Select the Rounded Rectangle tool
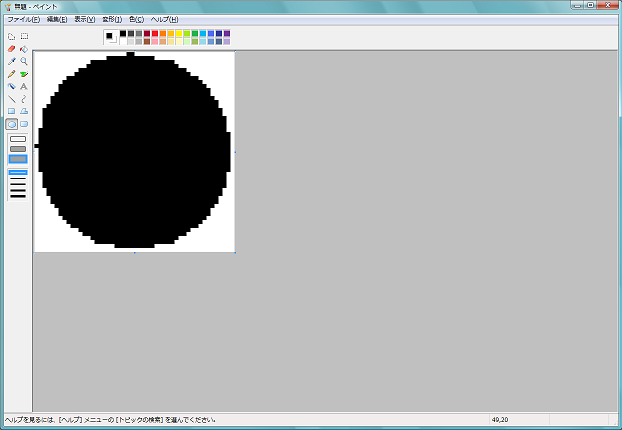 (x=24, y=124)
